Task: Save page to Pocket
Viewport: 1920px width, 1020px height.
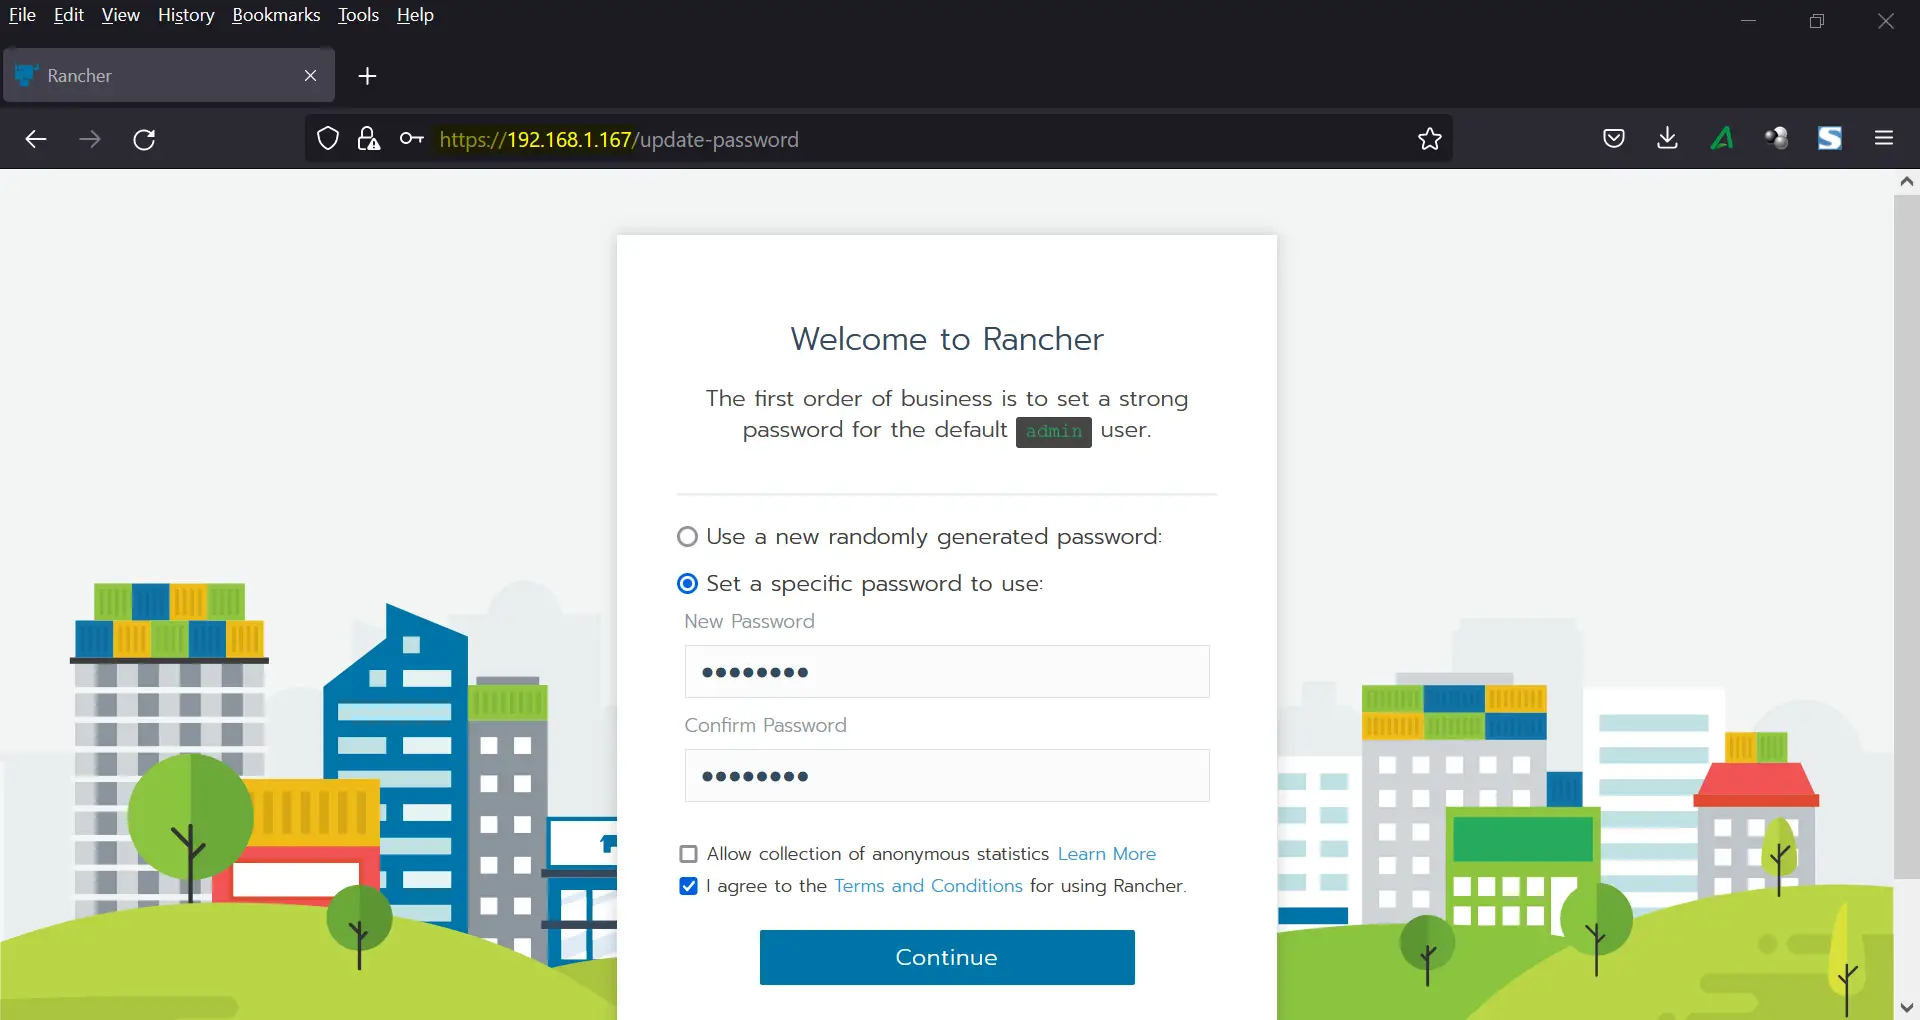Action: click(x=1613, y=139)
